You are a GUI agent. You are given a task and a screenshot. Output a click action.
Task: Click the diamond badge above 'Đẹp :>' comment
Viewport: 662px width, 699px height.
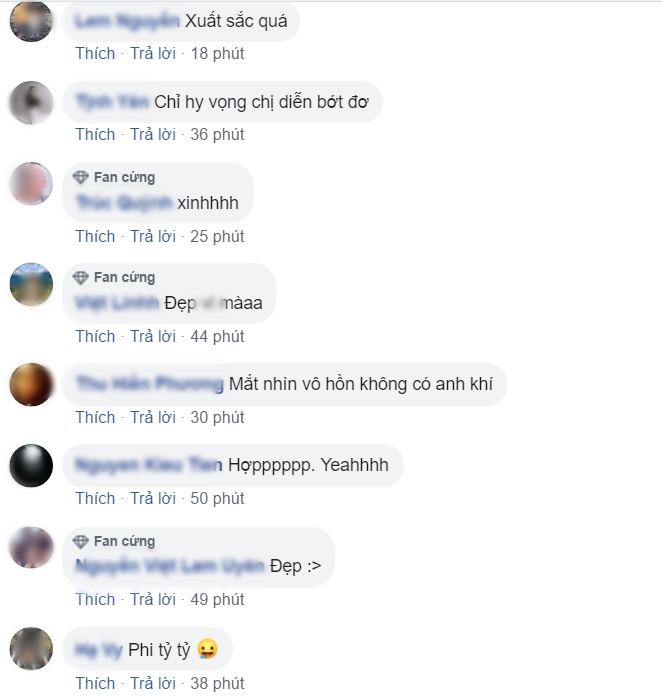(81, 542)
